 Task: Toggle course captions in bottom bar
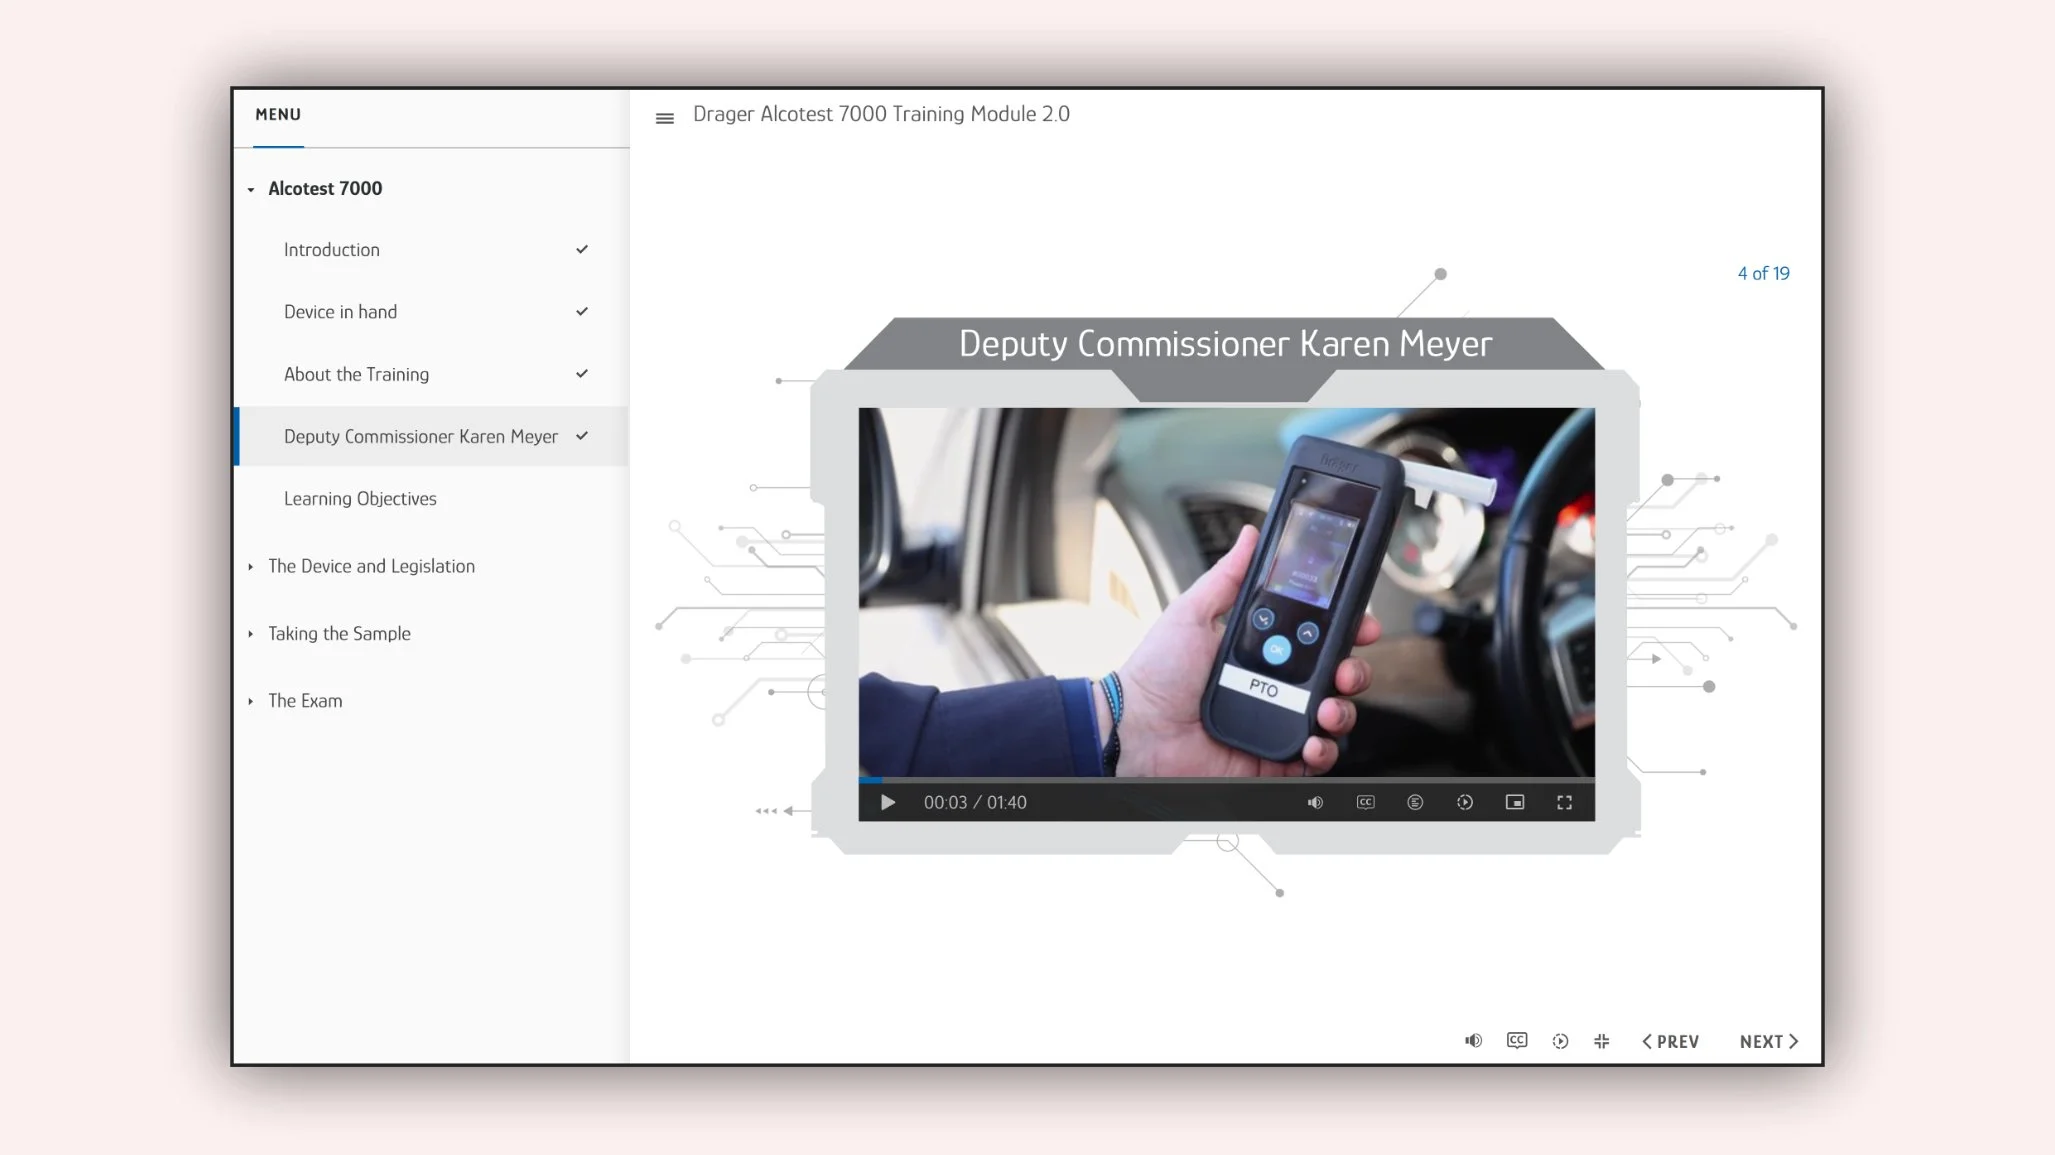[1517, 1041]
